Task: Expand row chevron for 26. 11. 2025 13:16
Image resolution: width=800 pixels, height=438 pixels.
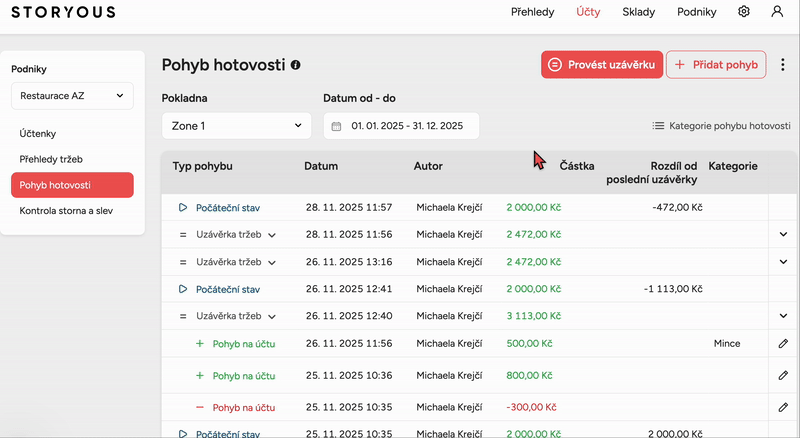Action: 783,262
